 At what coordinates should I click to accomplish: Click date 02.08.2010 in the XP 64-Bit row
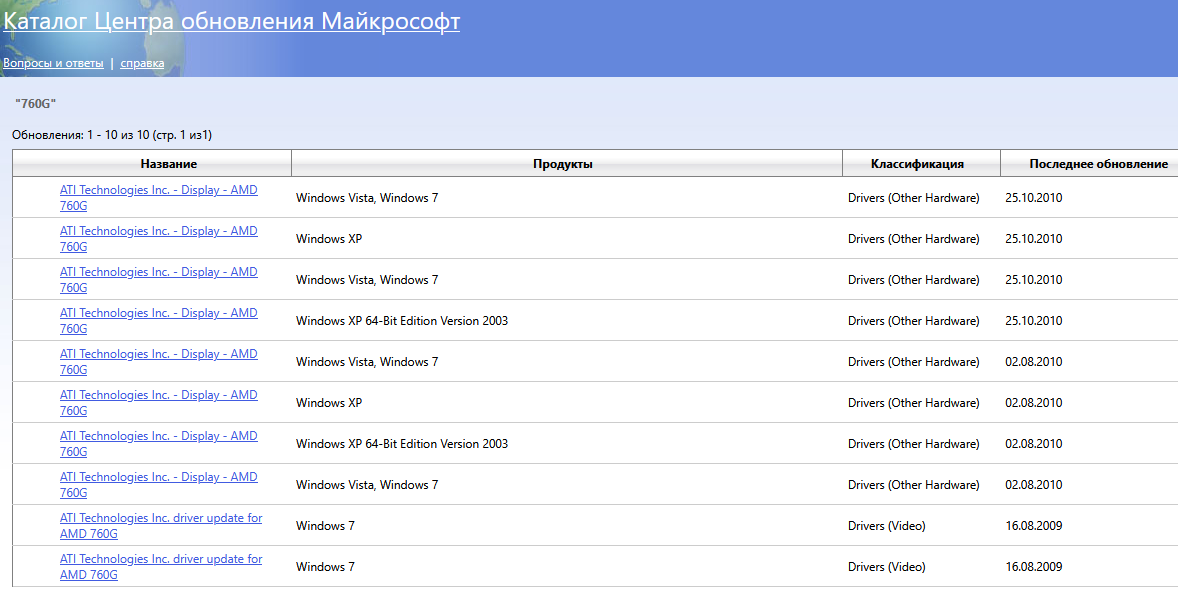(x=1034, y=444)
